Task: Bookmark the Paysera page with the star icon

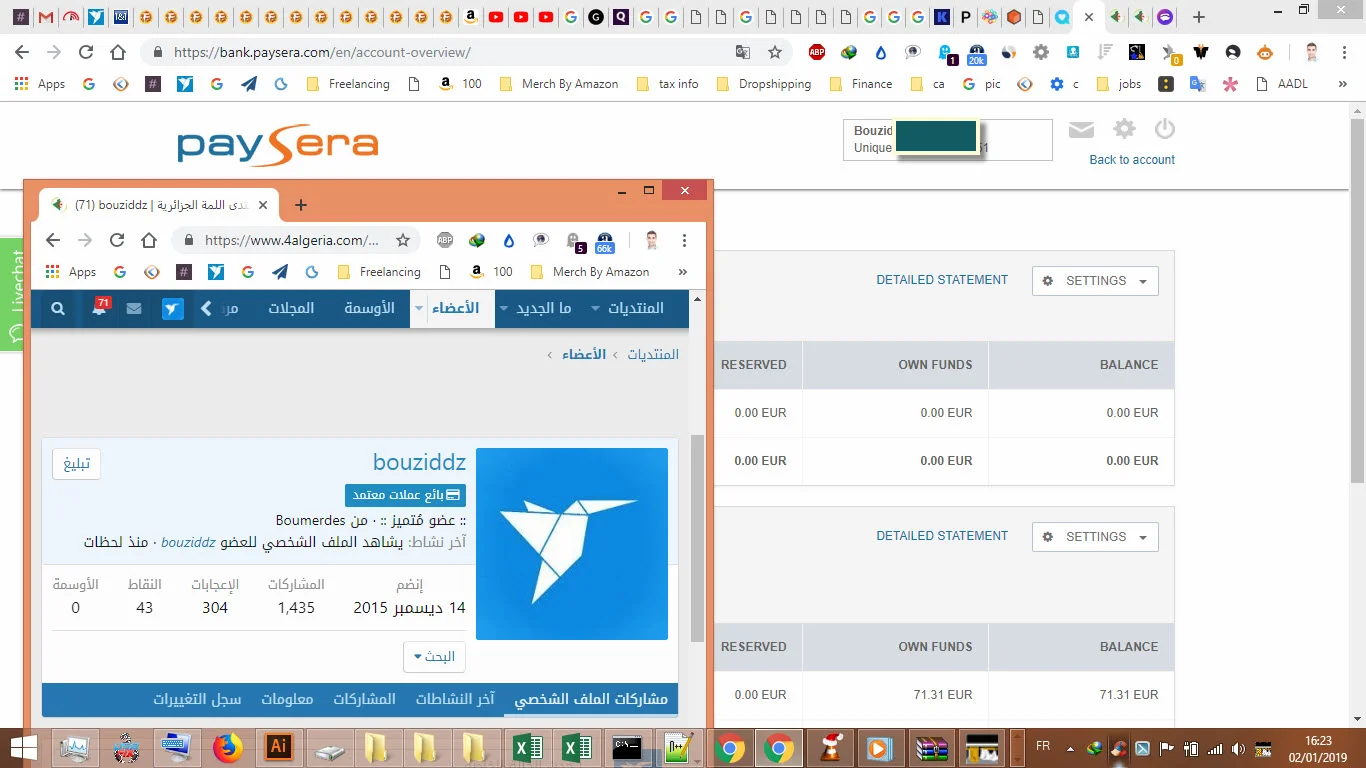Action: [x=774, y=52]
